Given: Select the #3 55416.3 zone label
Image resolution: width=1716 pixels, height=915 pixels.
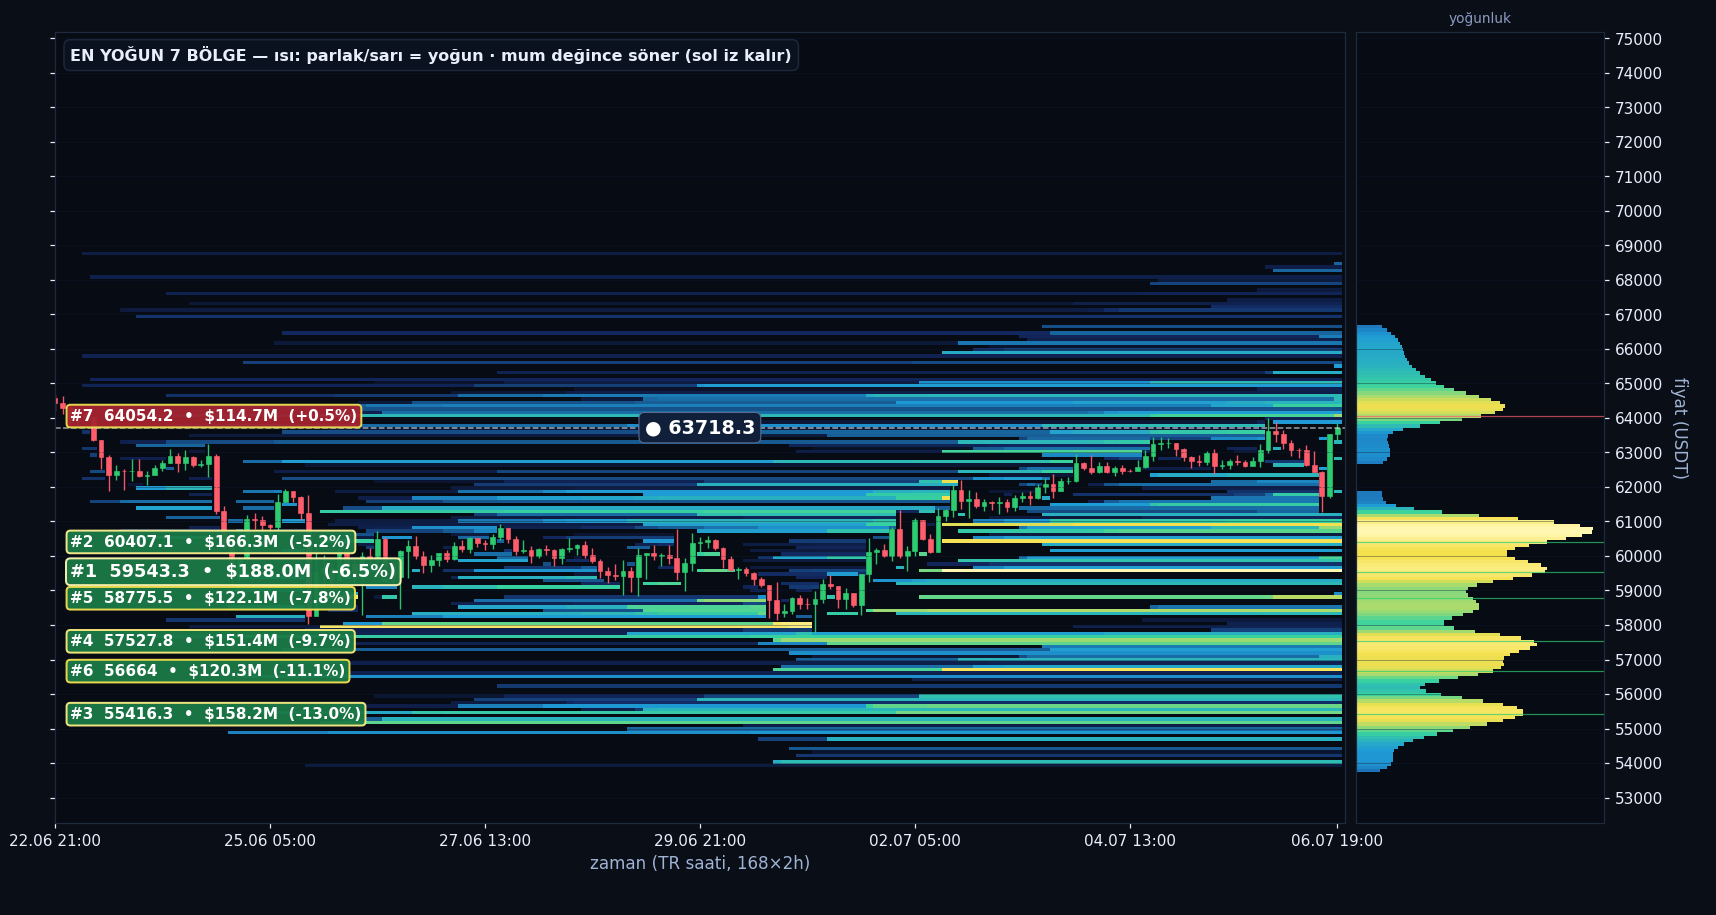Looking at the screenshot, I should pos(215,714).
